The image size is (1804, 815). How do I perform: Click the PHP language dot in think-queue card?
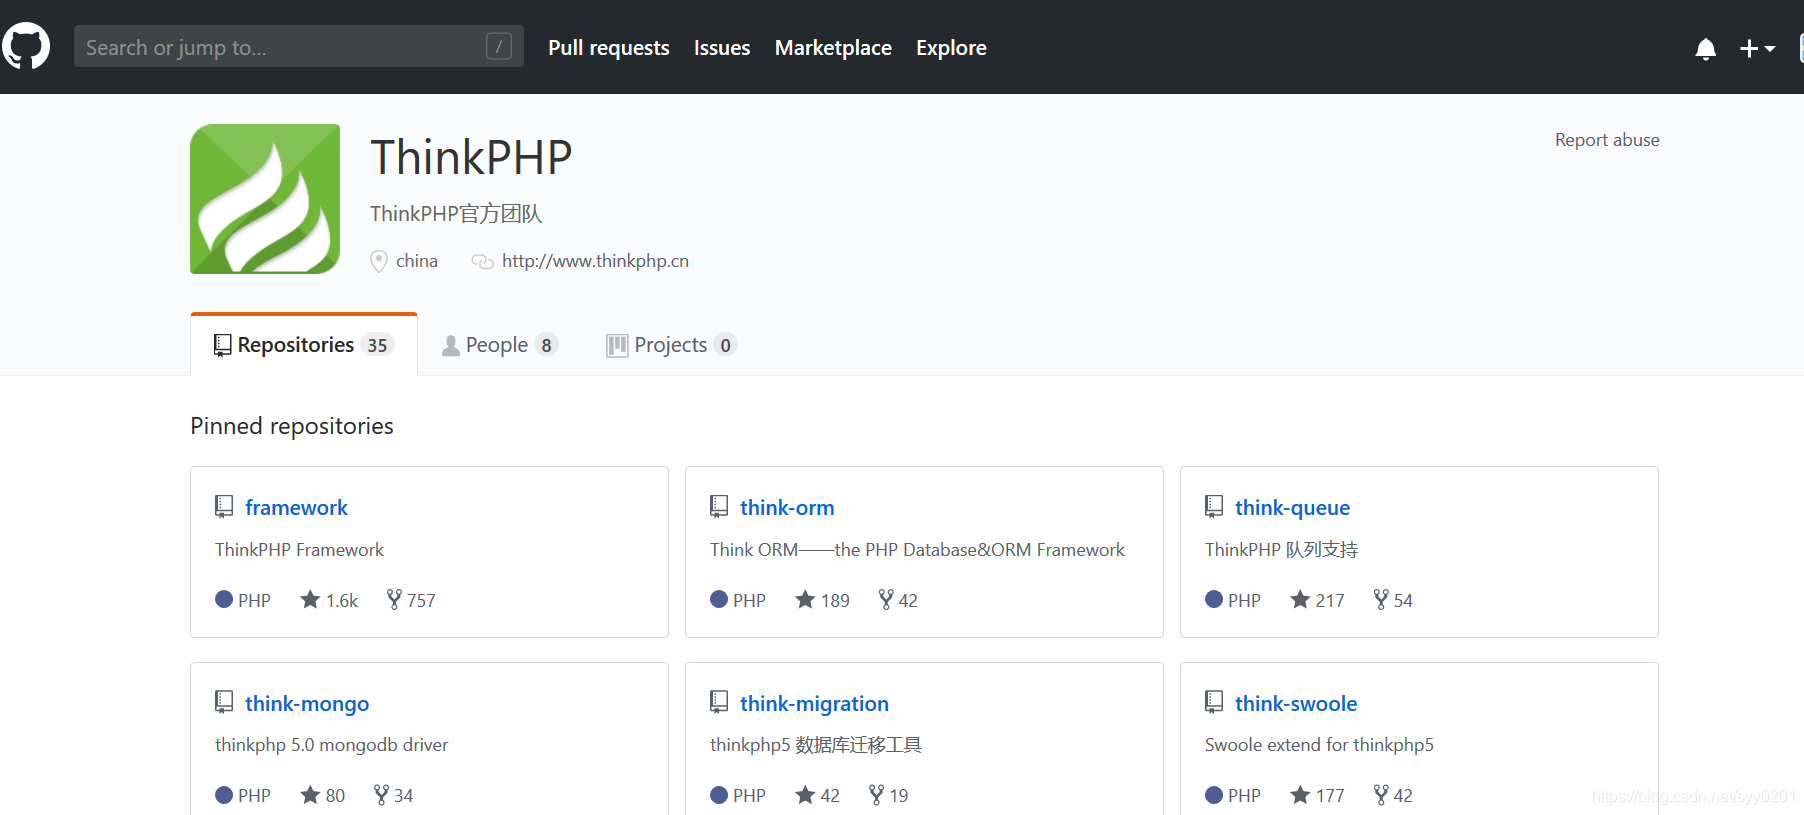1214,599
